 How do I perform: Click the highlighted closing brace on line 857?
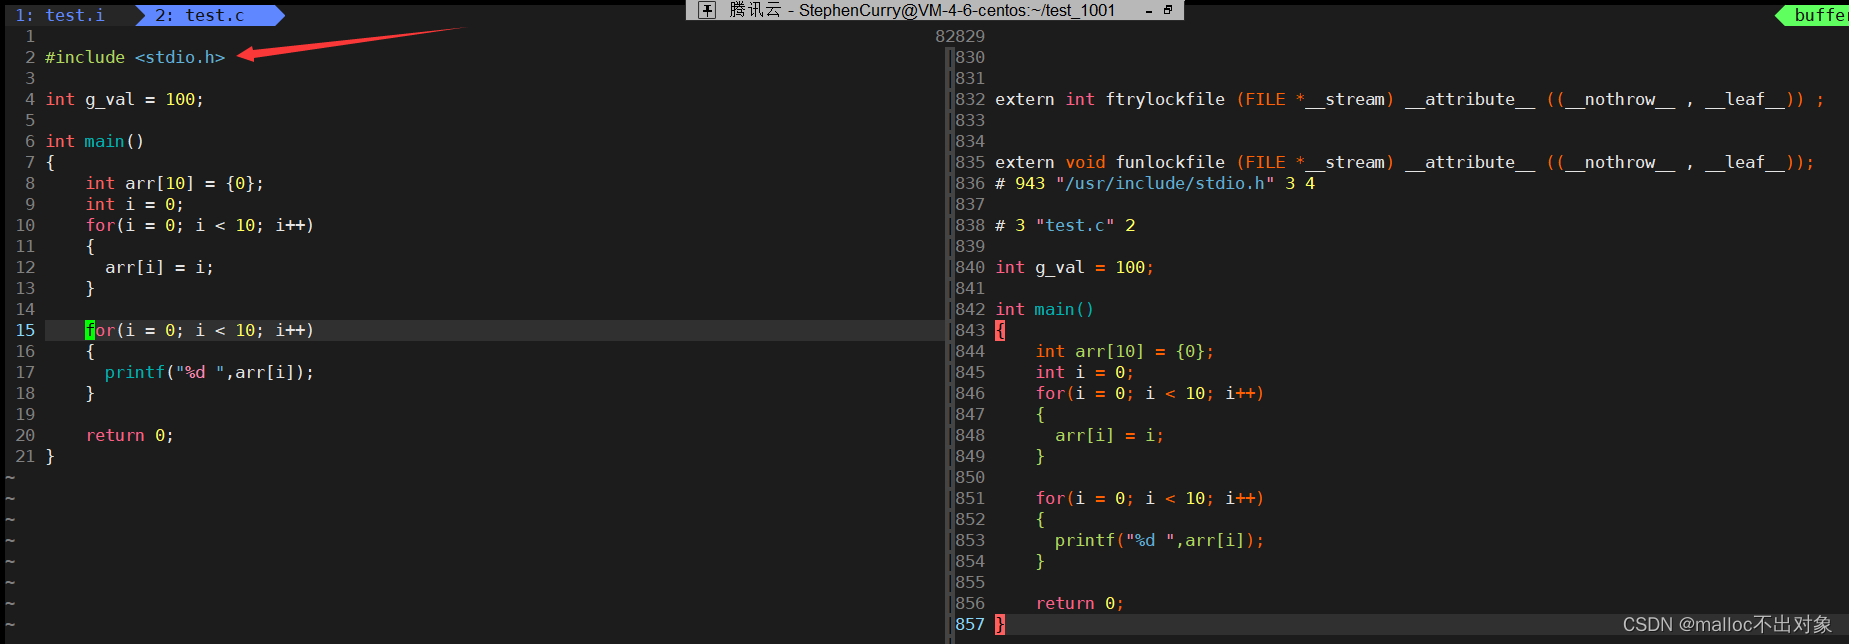point(1000,624)
